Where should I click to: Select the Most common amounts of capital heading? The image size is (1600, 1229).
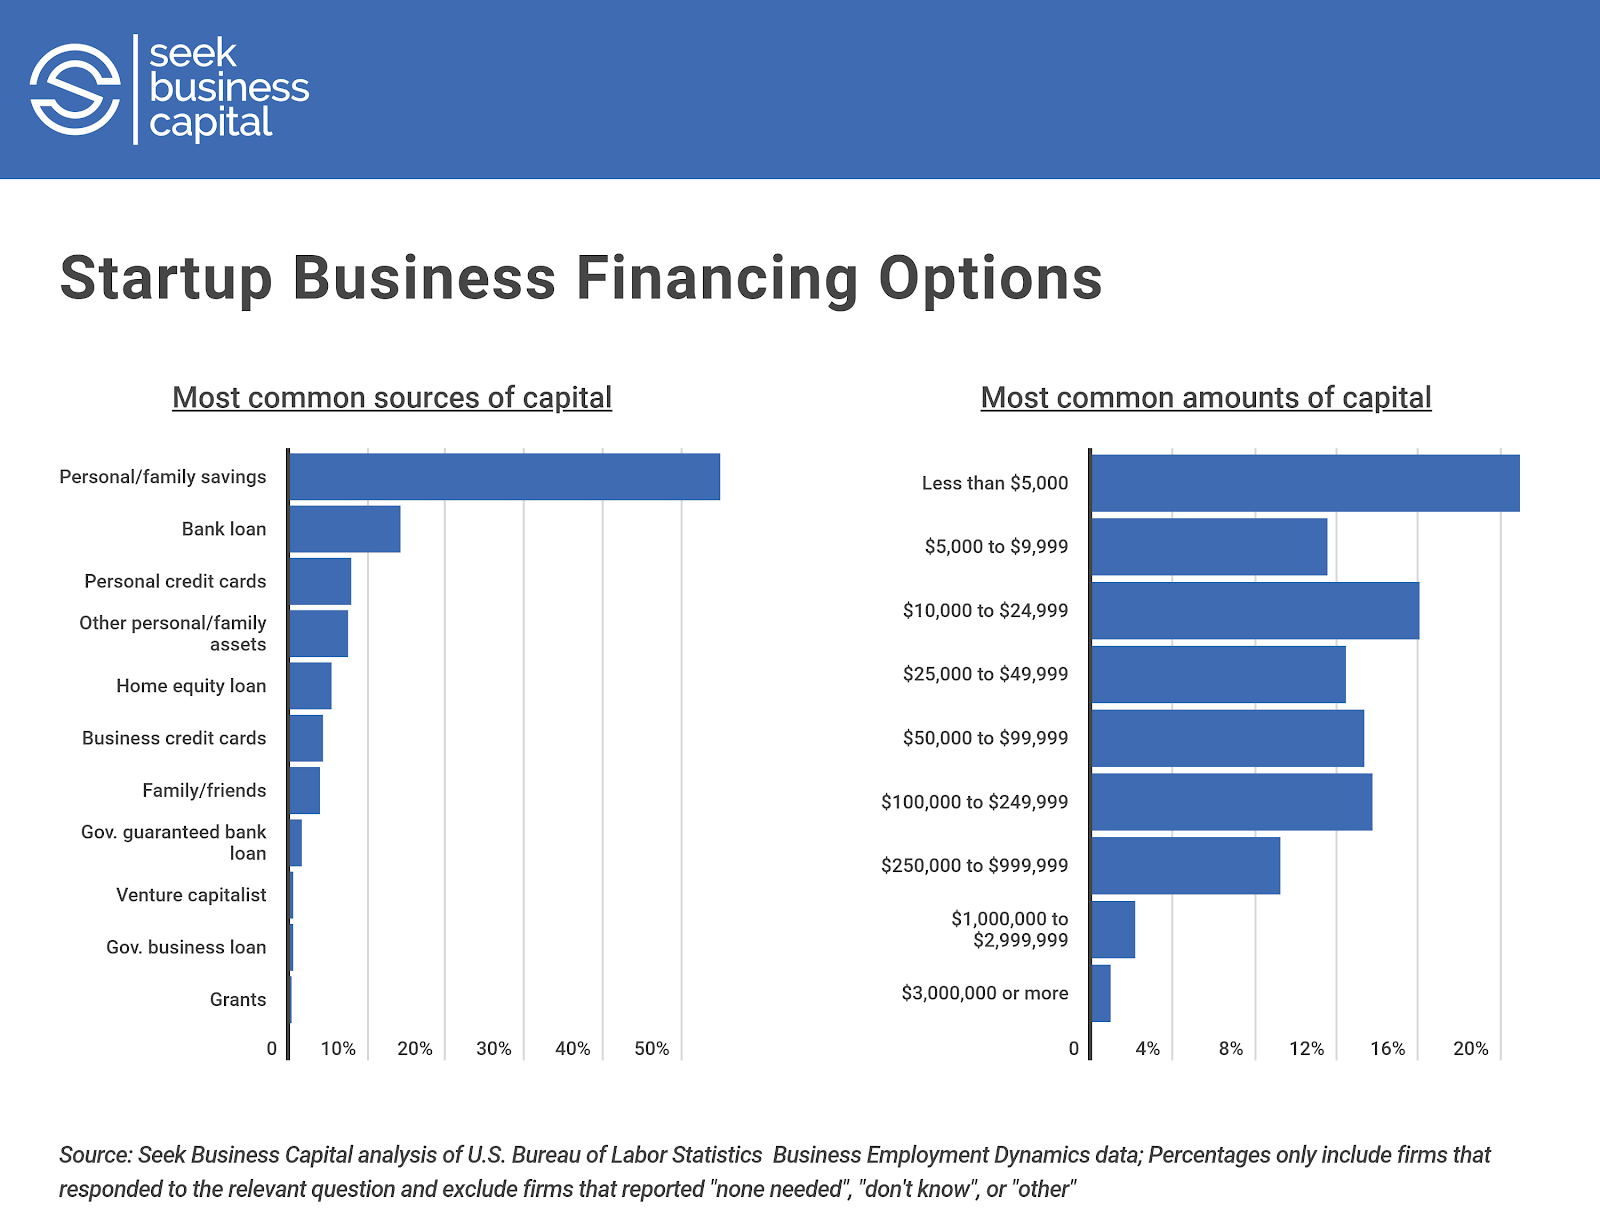[1206, 398]
